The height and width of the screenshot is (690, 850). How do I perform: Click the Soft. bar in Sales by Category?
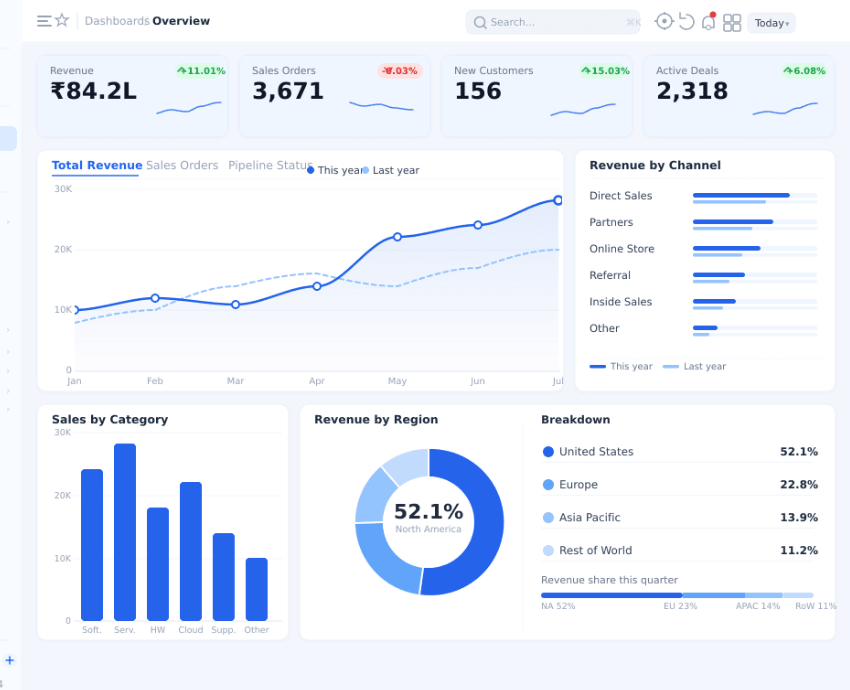point(92,545)
